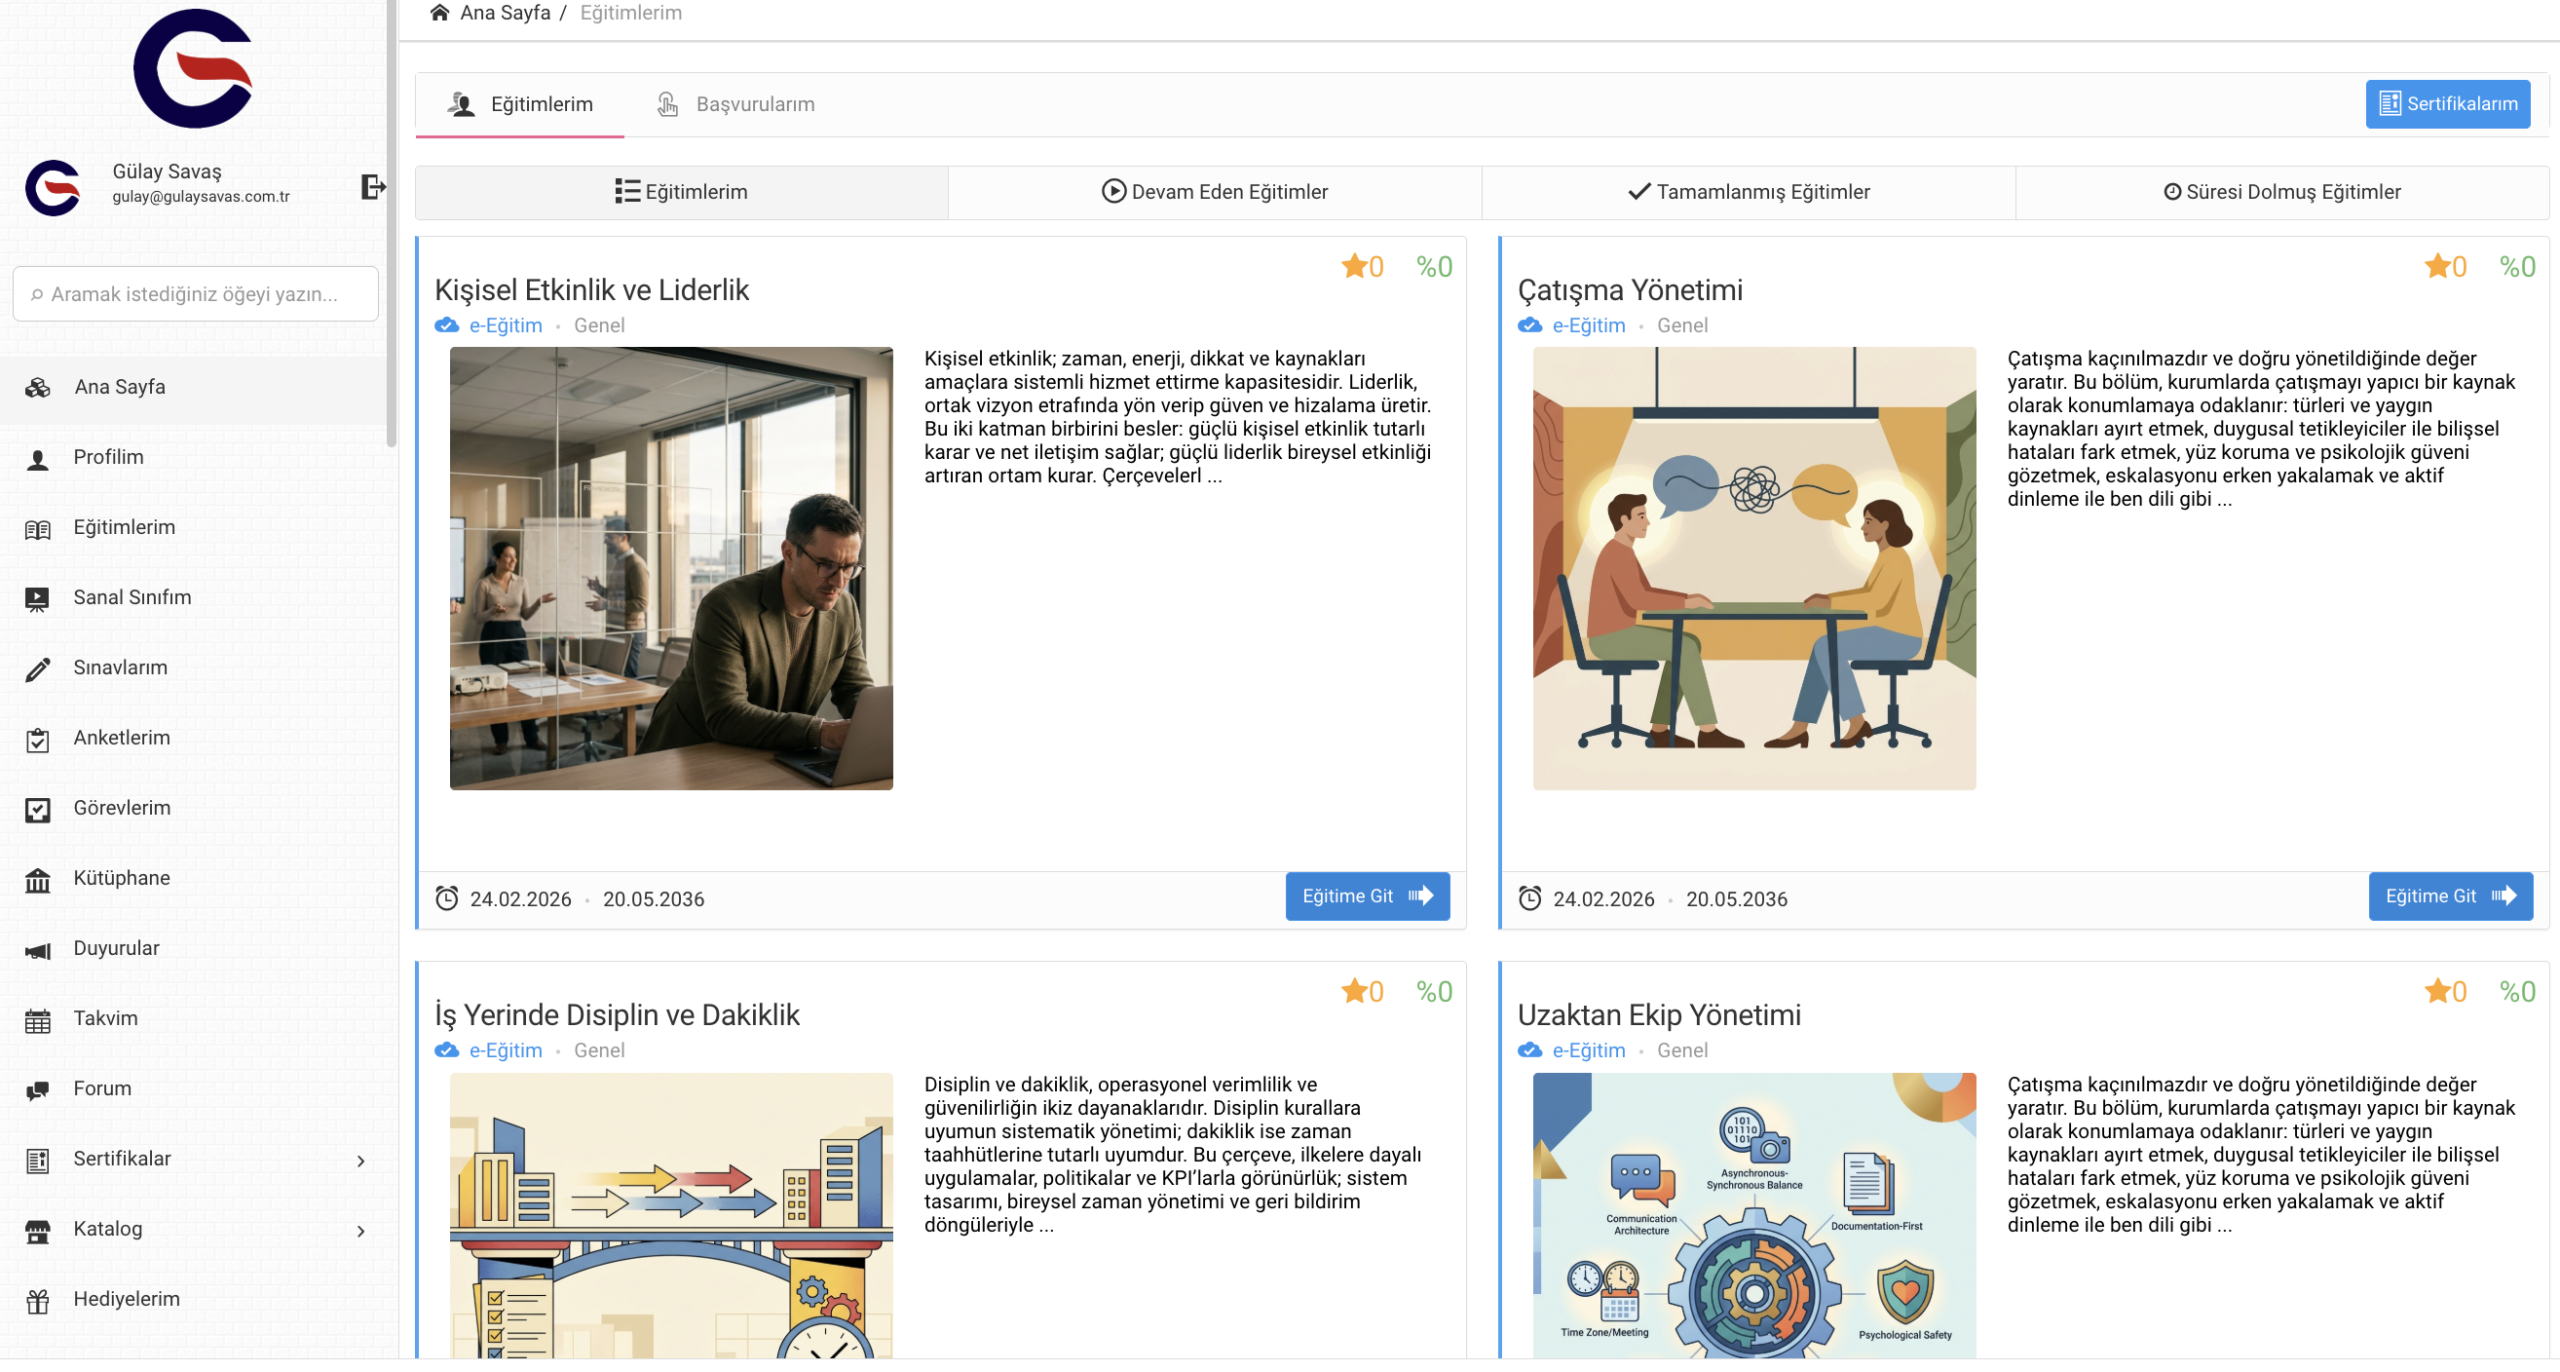Click Eğitime Git for Kişisel Etkinlik ve Liderlik
This screenshot has height=1372, width=2560.
[1367, 896]
